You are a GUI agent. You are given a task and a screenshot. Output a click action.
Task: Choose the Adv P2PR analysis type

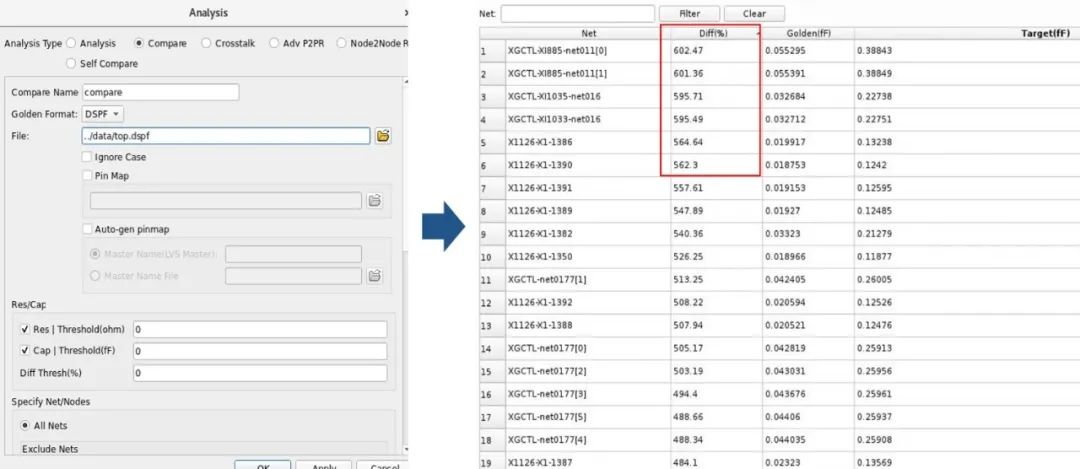[x=274, y=43]
